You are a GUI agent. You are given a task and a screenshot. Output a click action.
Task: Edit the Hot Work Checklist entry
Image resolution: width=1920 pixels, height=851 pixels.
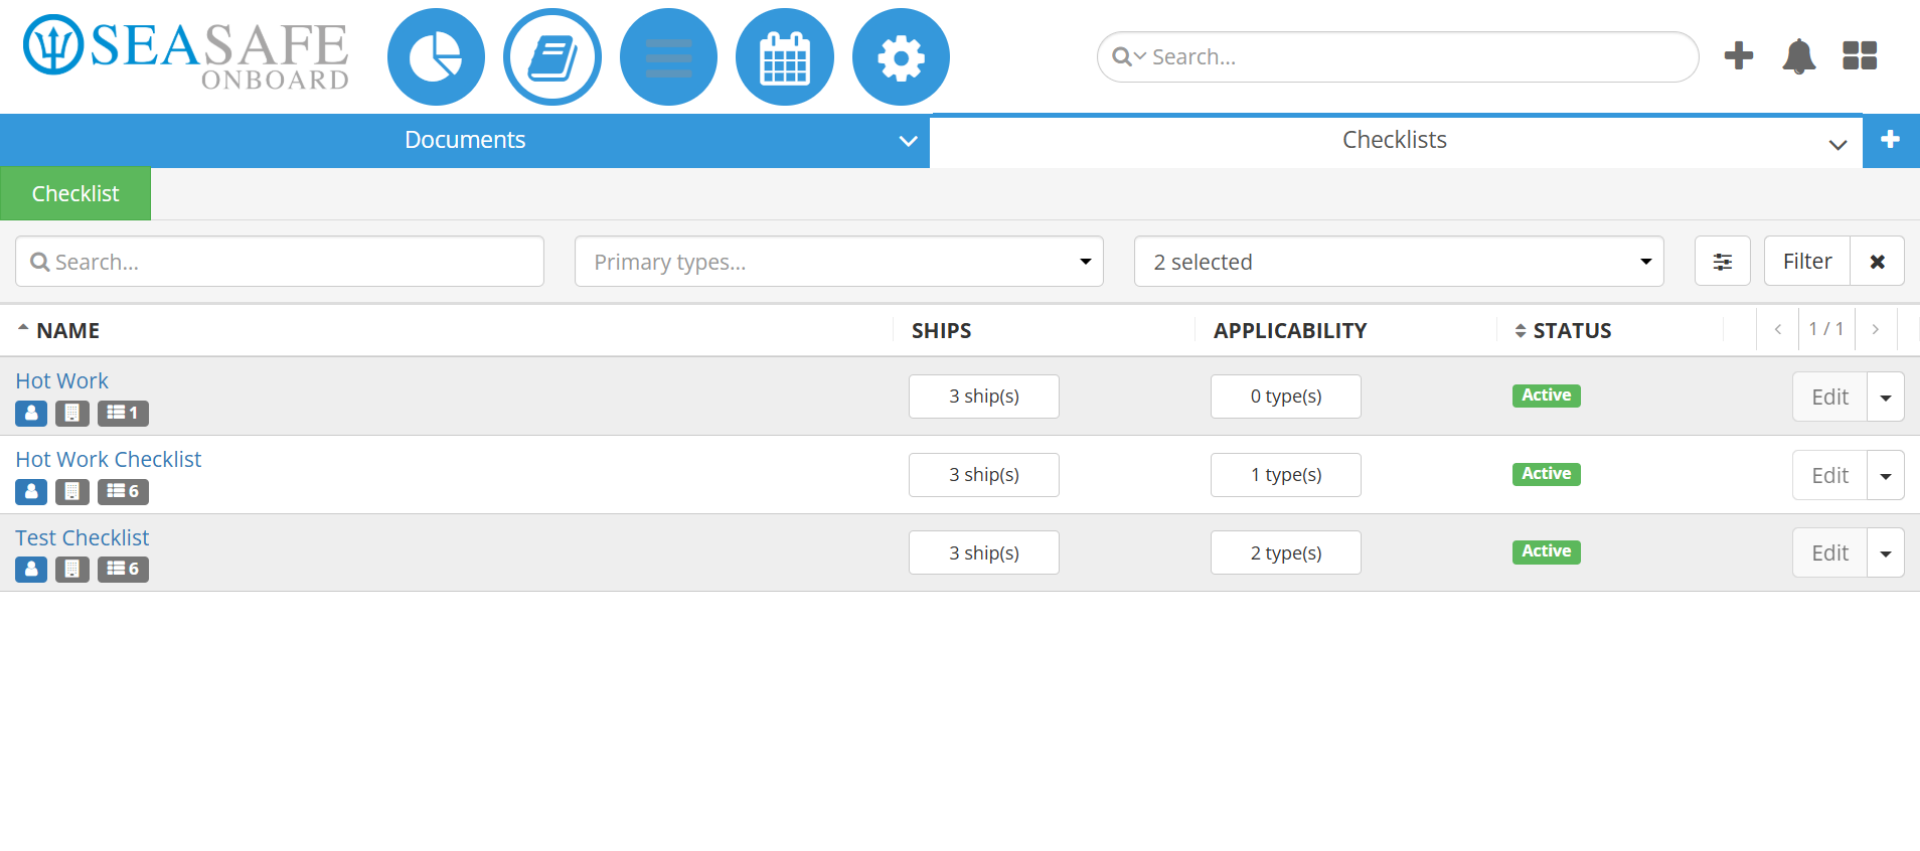click(x=1830, y=475)
